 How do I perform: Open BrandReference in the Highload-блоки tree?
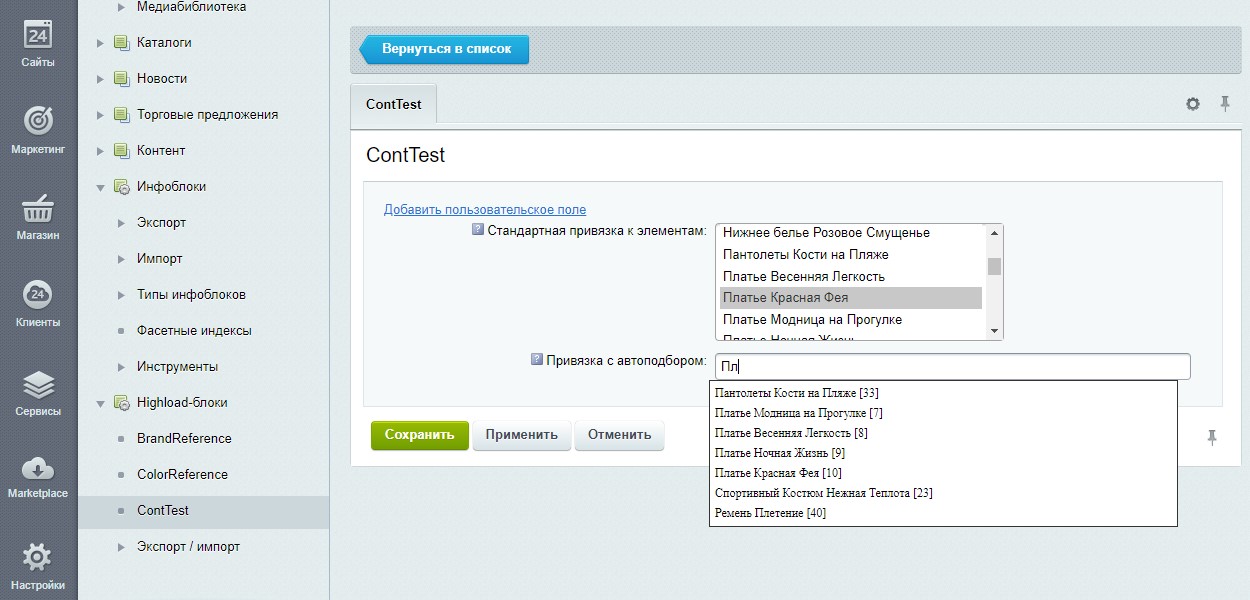[x=184, y=438]
